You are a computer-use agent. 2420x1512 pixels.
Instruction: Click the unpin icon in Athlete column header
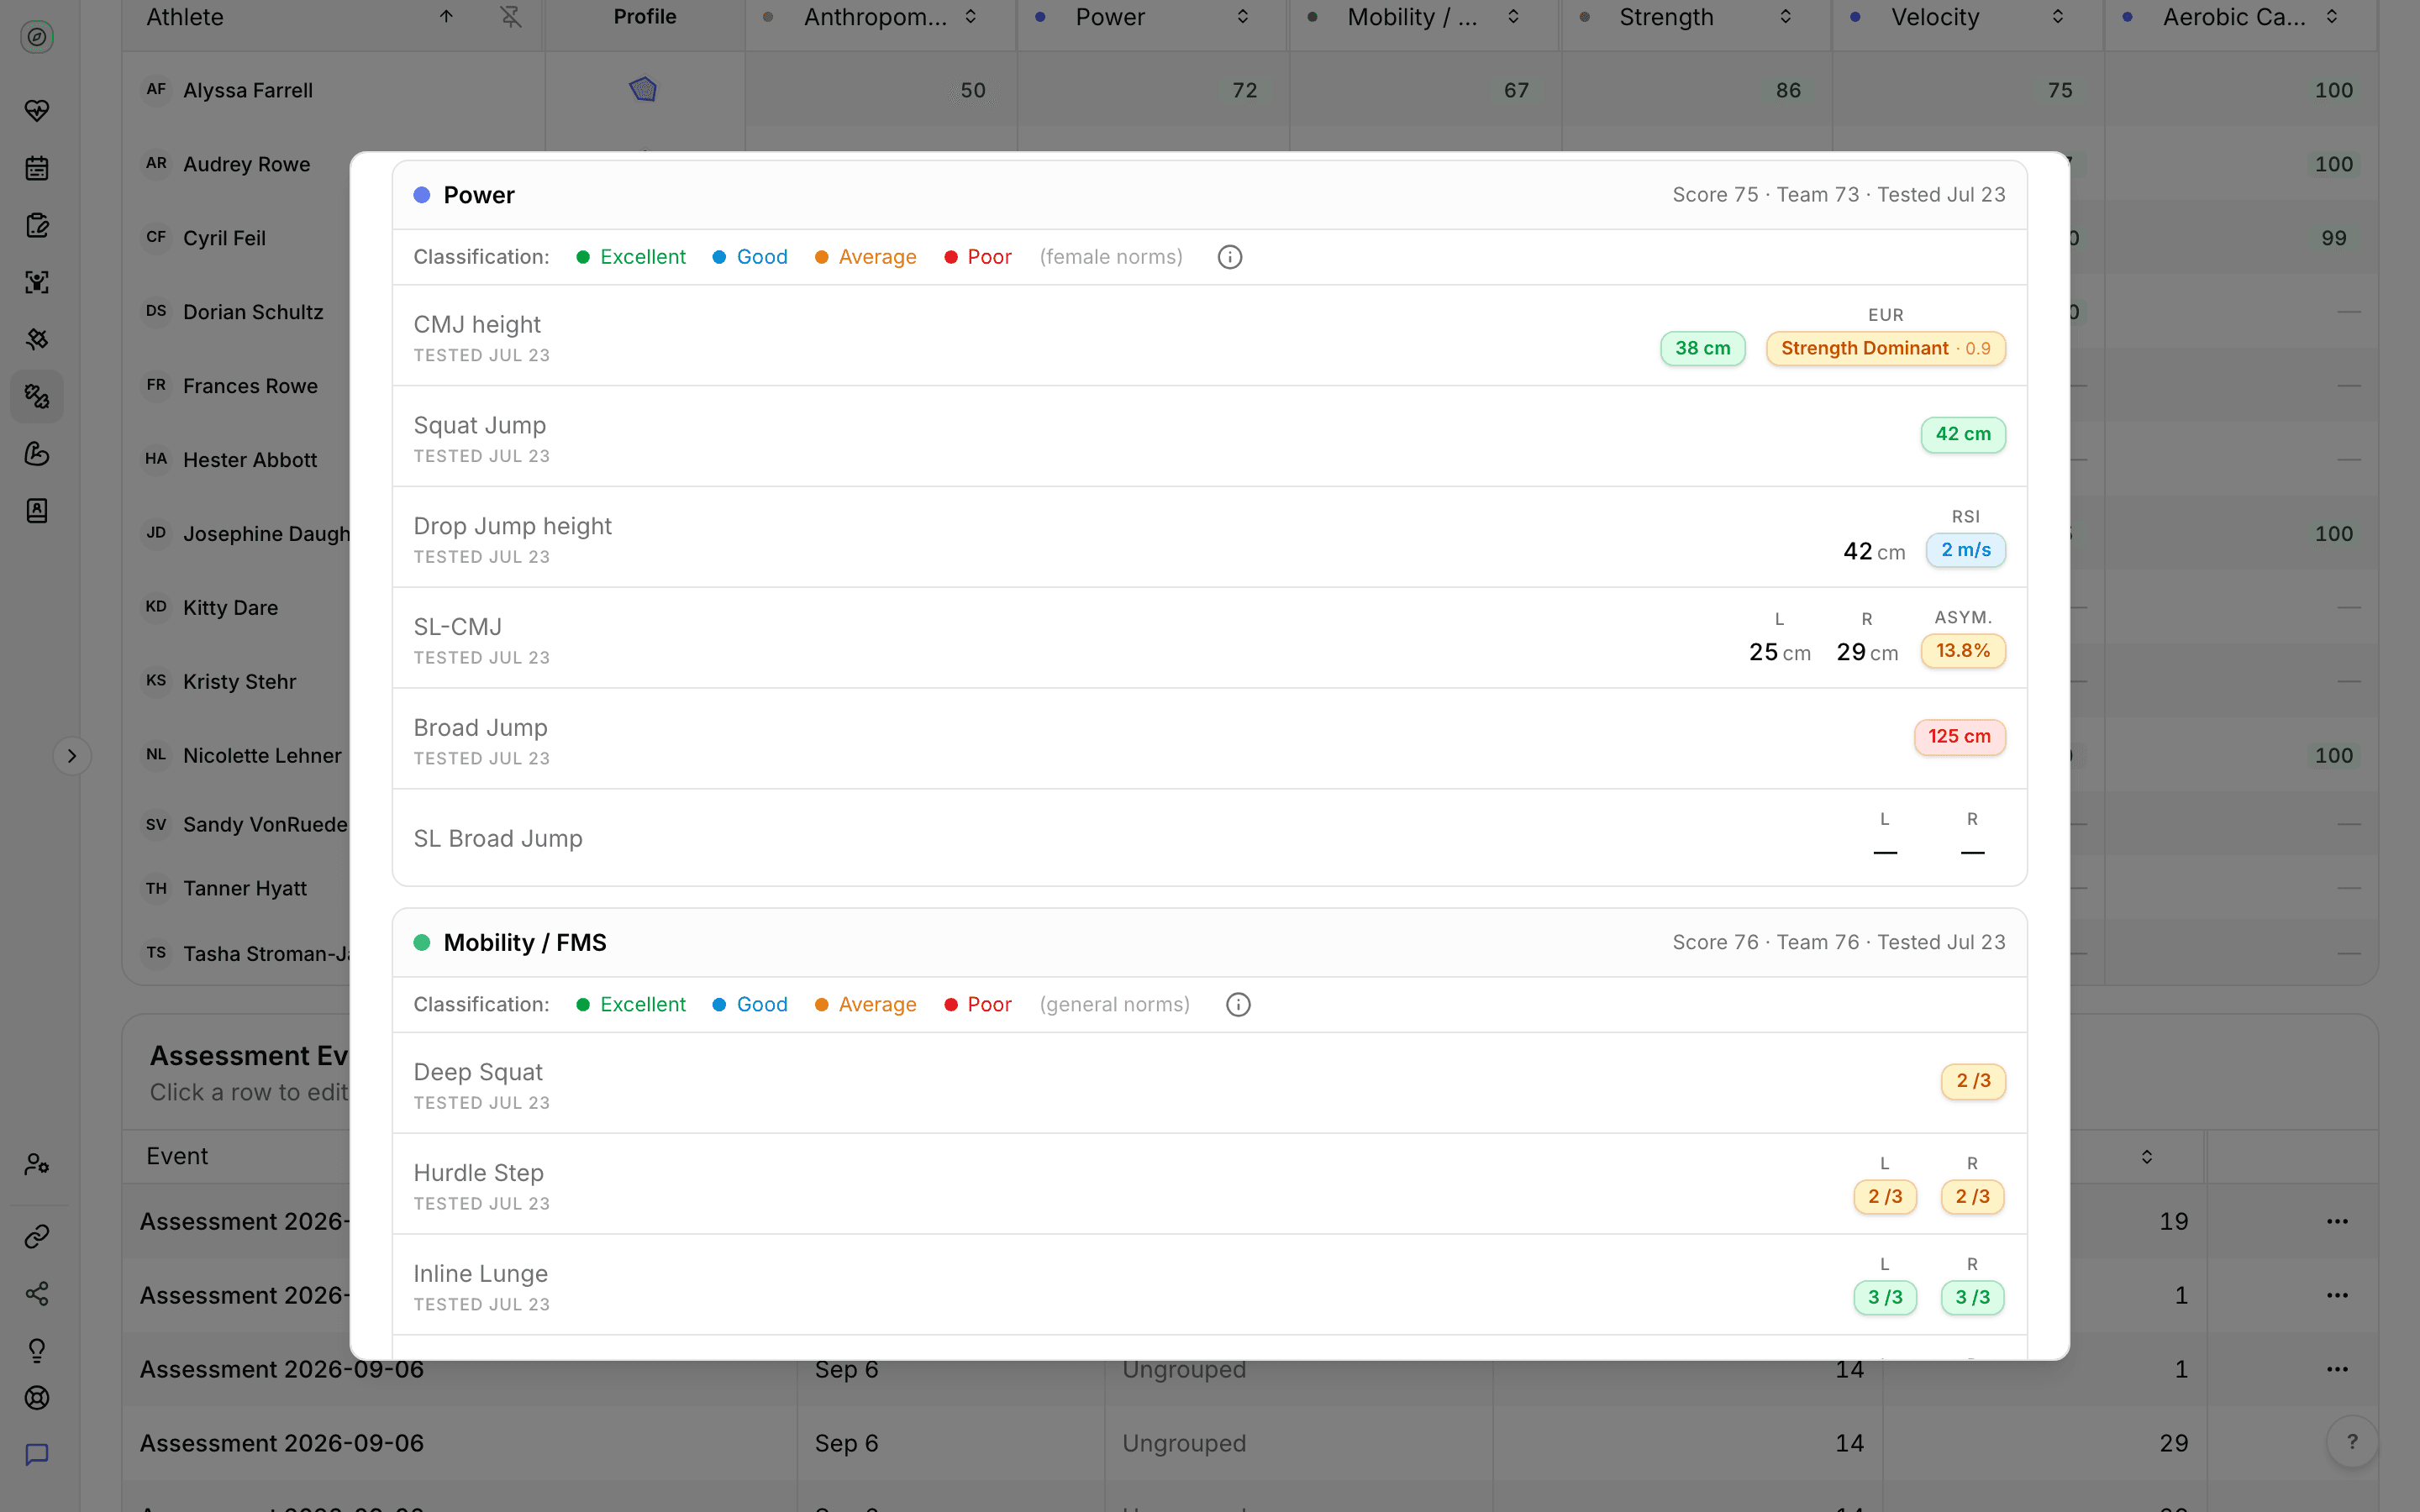[x=511, y=17]
